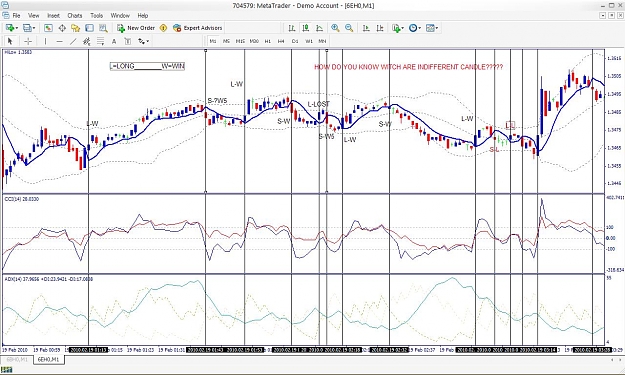The image size is (625, 375).
Task: Switch to the 6BH0,M1 chart tab
Action: click(x=17, y=359)
